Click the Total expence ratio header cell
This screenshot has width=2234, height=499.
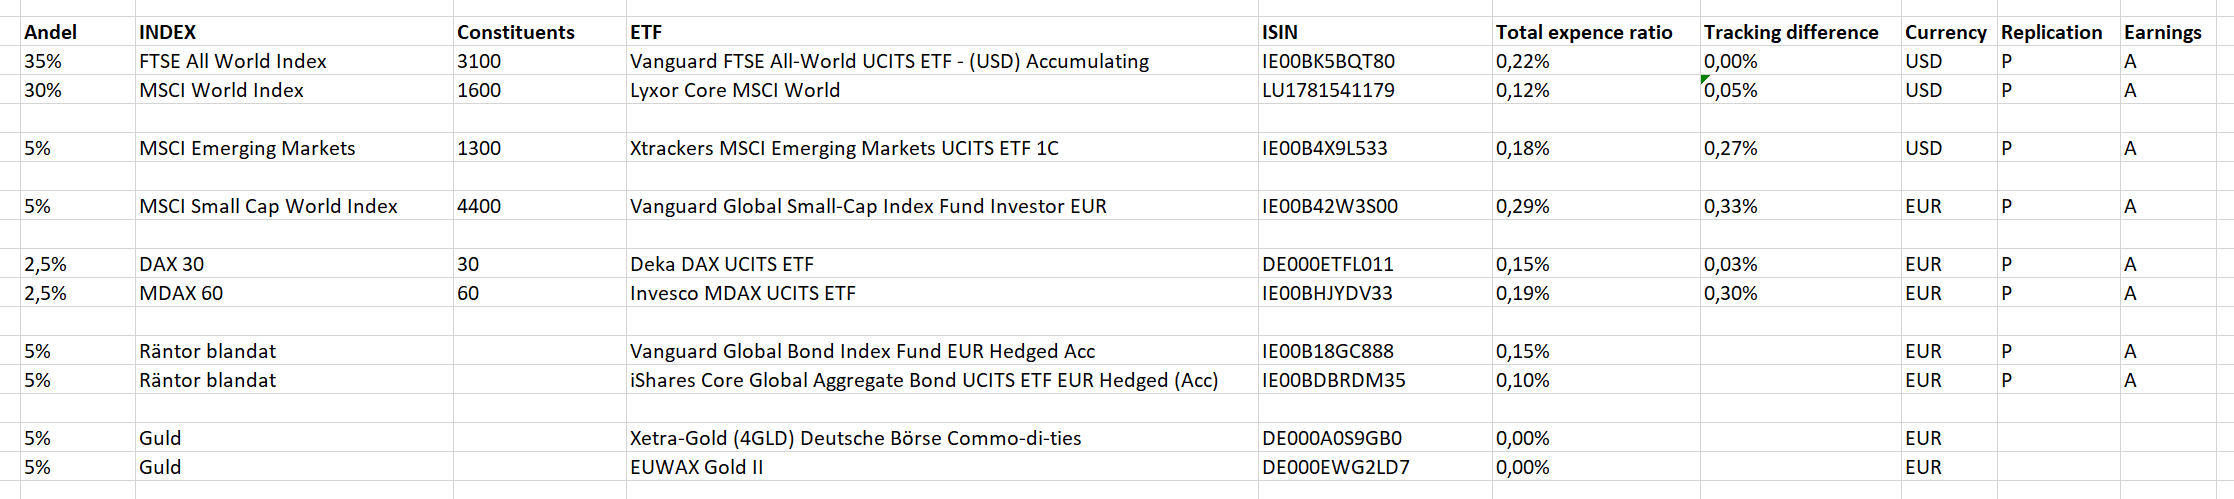[1596, 32]
